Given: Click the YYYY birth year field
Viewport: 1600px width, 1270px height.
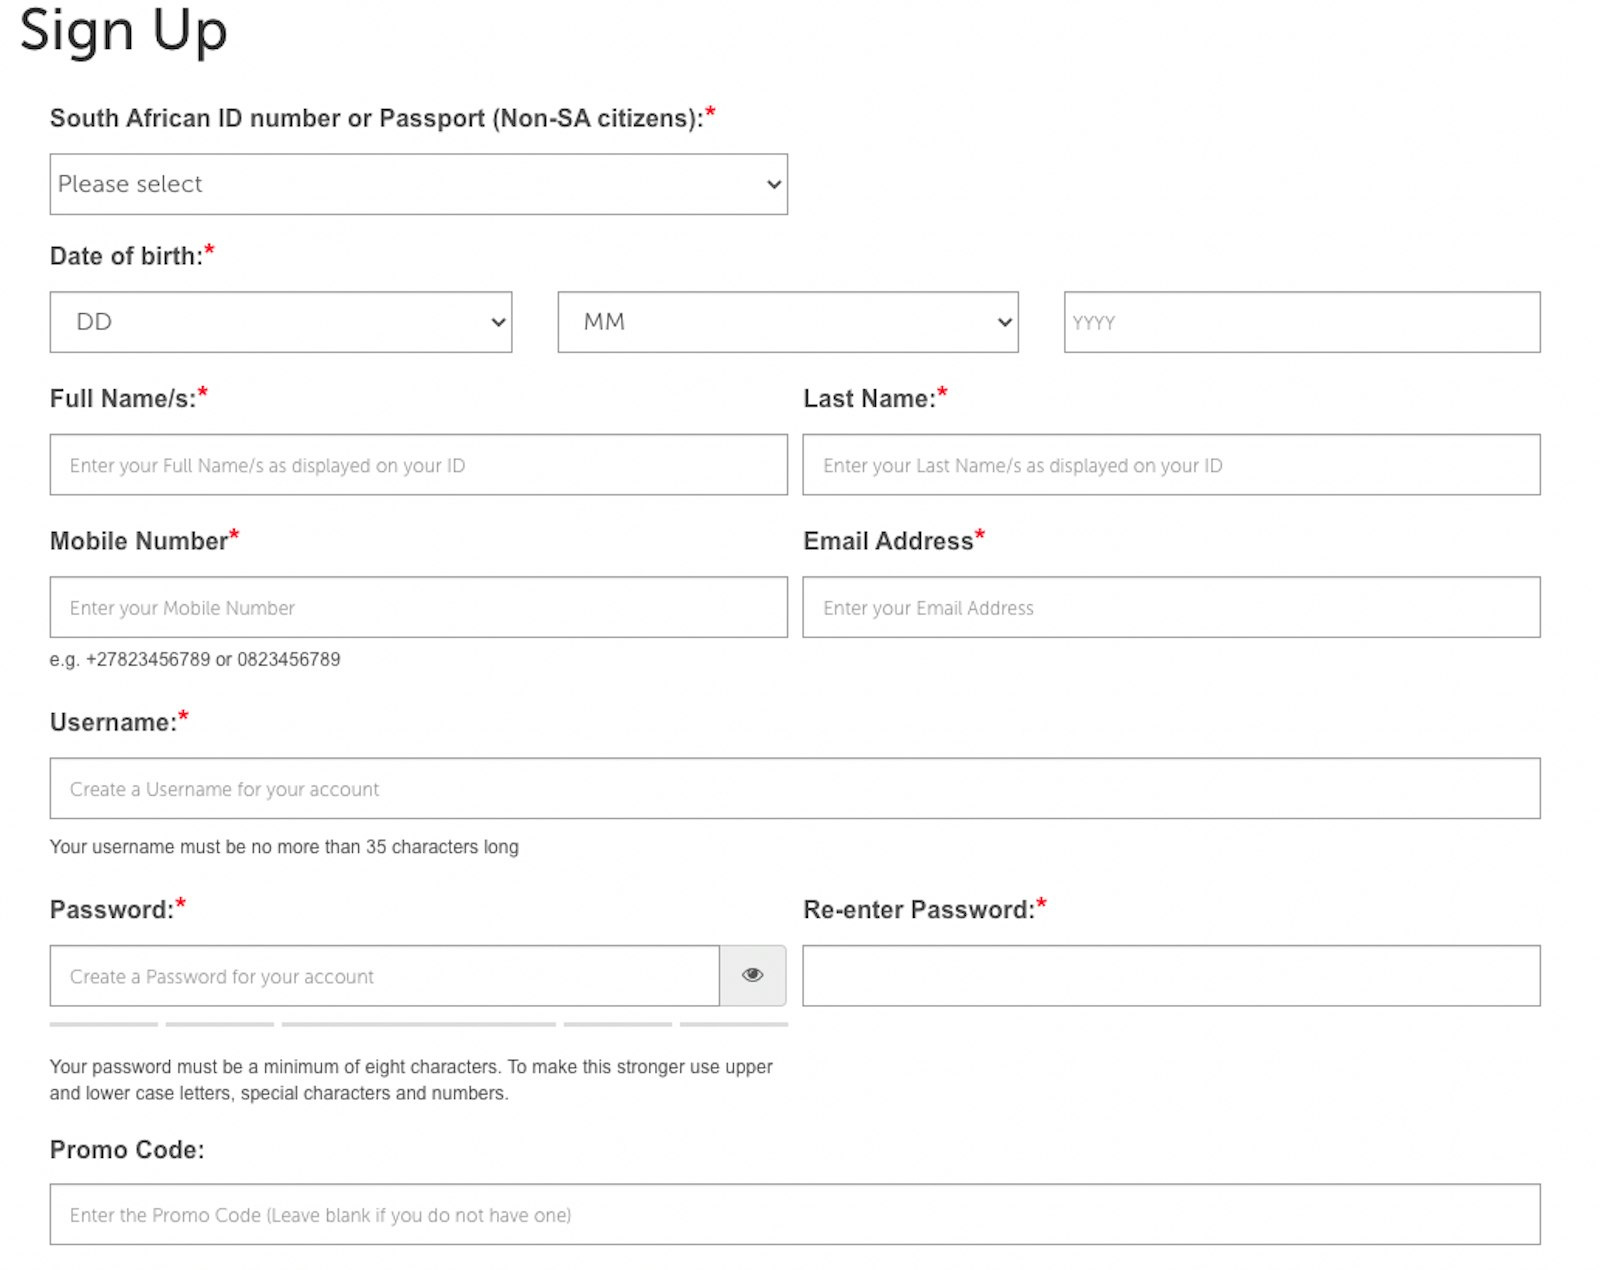Looking at the screenshot, I should [x=1301, y=322].
